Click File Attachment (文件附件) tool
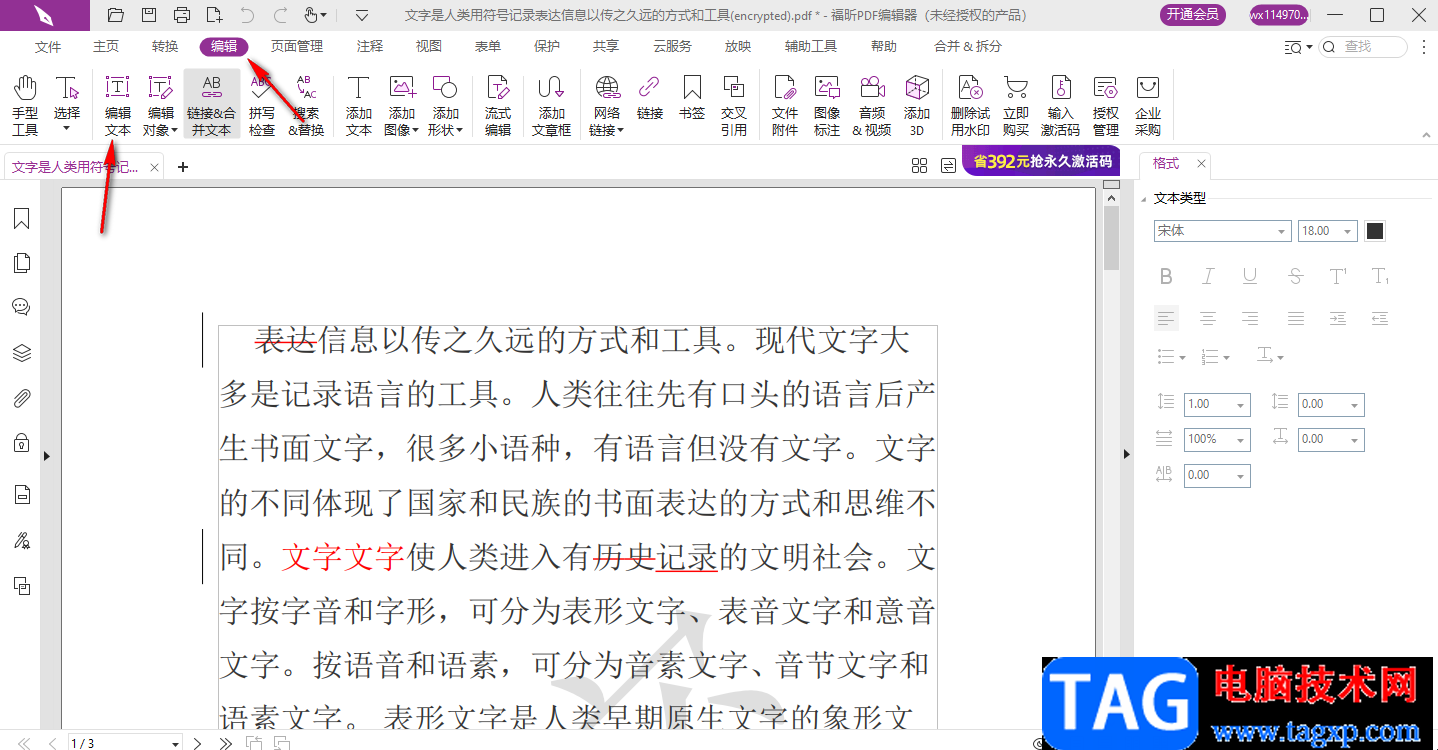 pos(785,104)
